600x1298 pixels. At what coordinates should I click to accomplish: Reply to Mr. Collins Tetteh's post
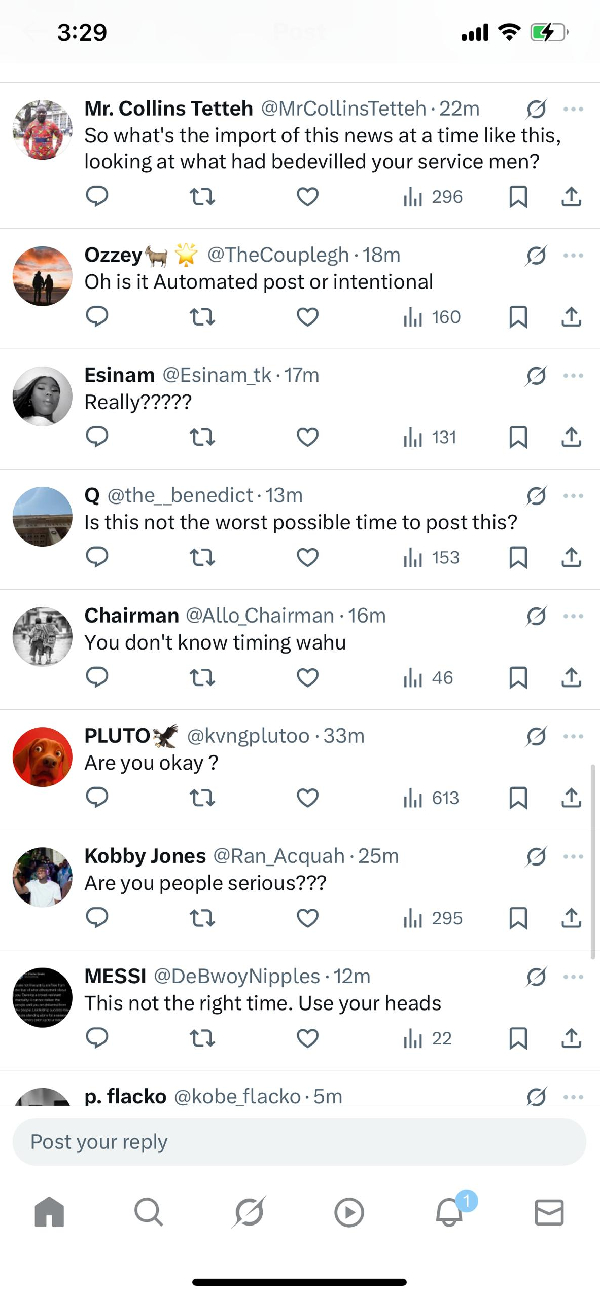click(97, 197)
